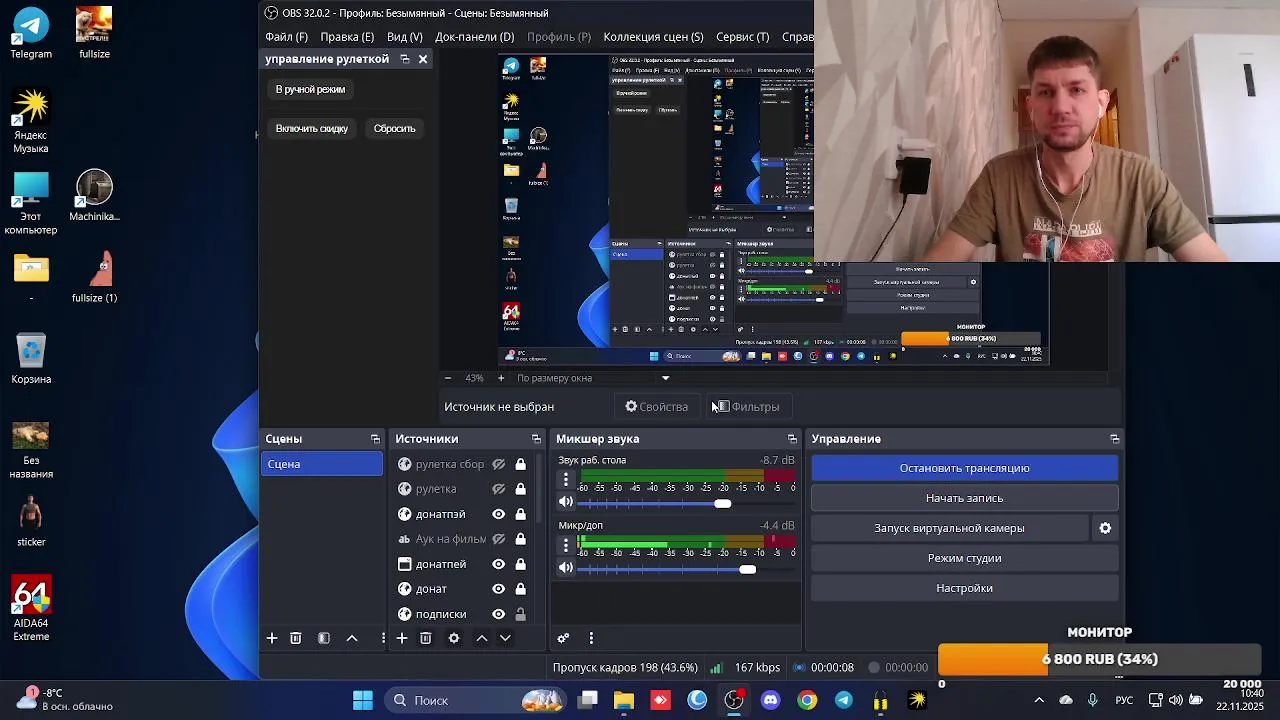Screen dimensions: 1280x720
Task: Undock the Сцены panel
Action: (375, 439)
